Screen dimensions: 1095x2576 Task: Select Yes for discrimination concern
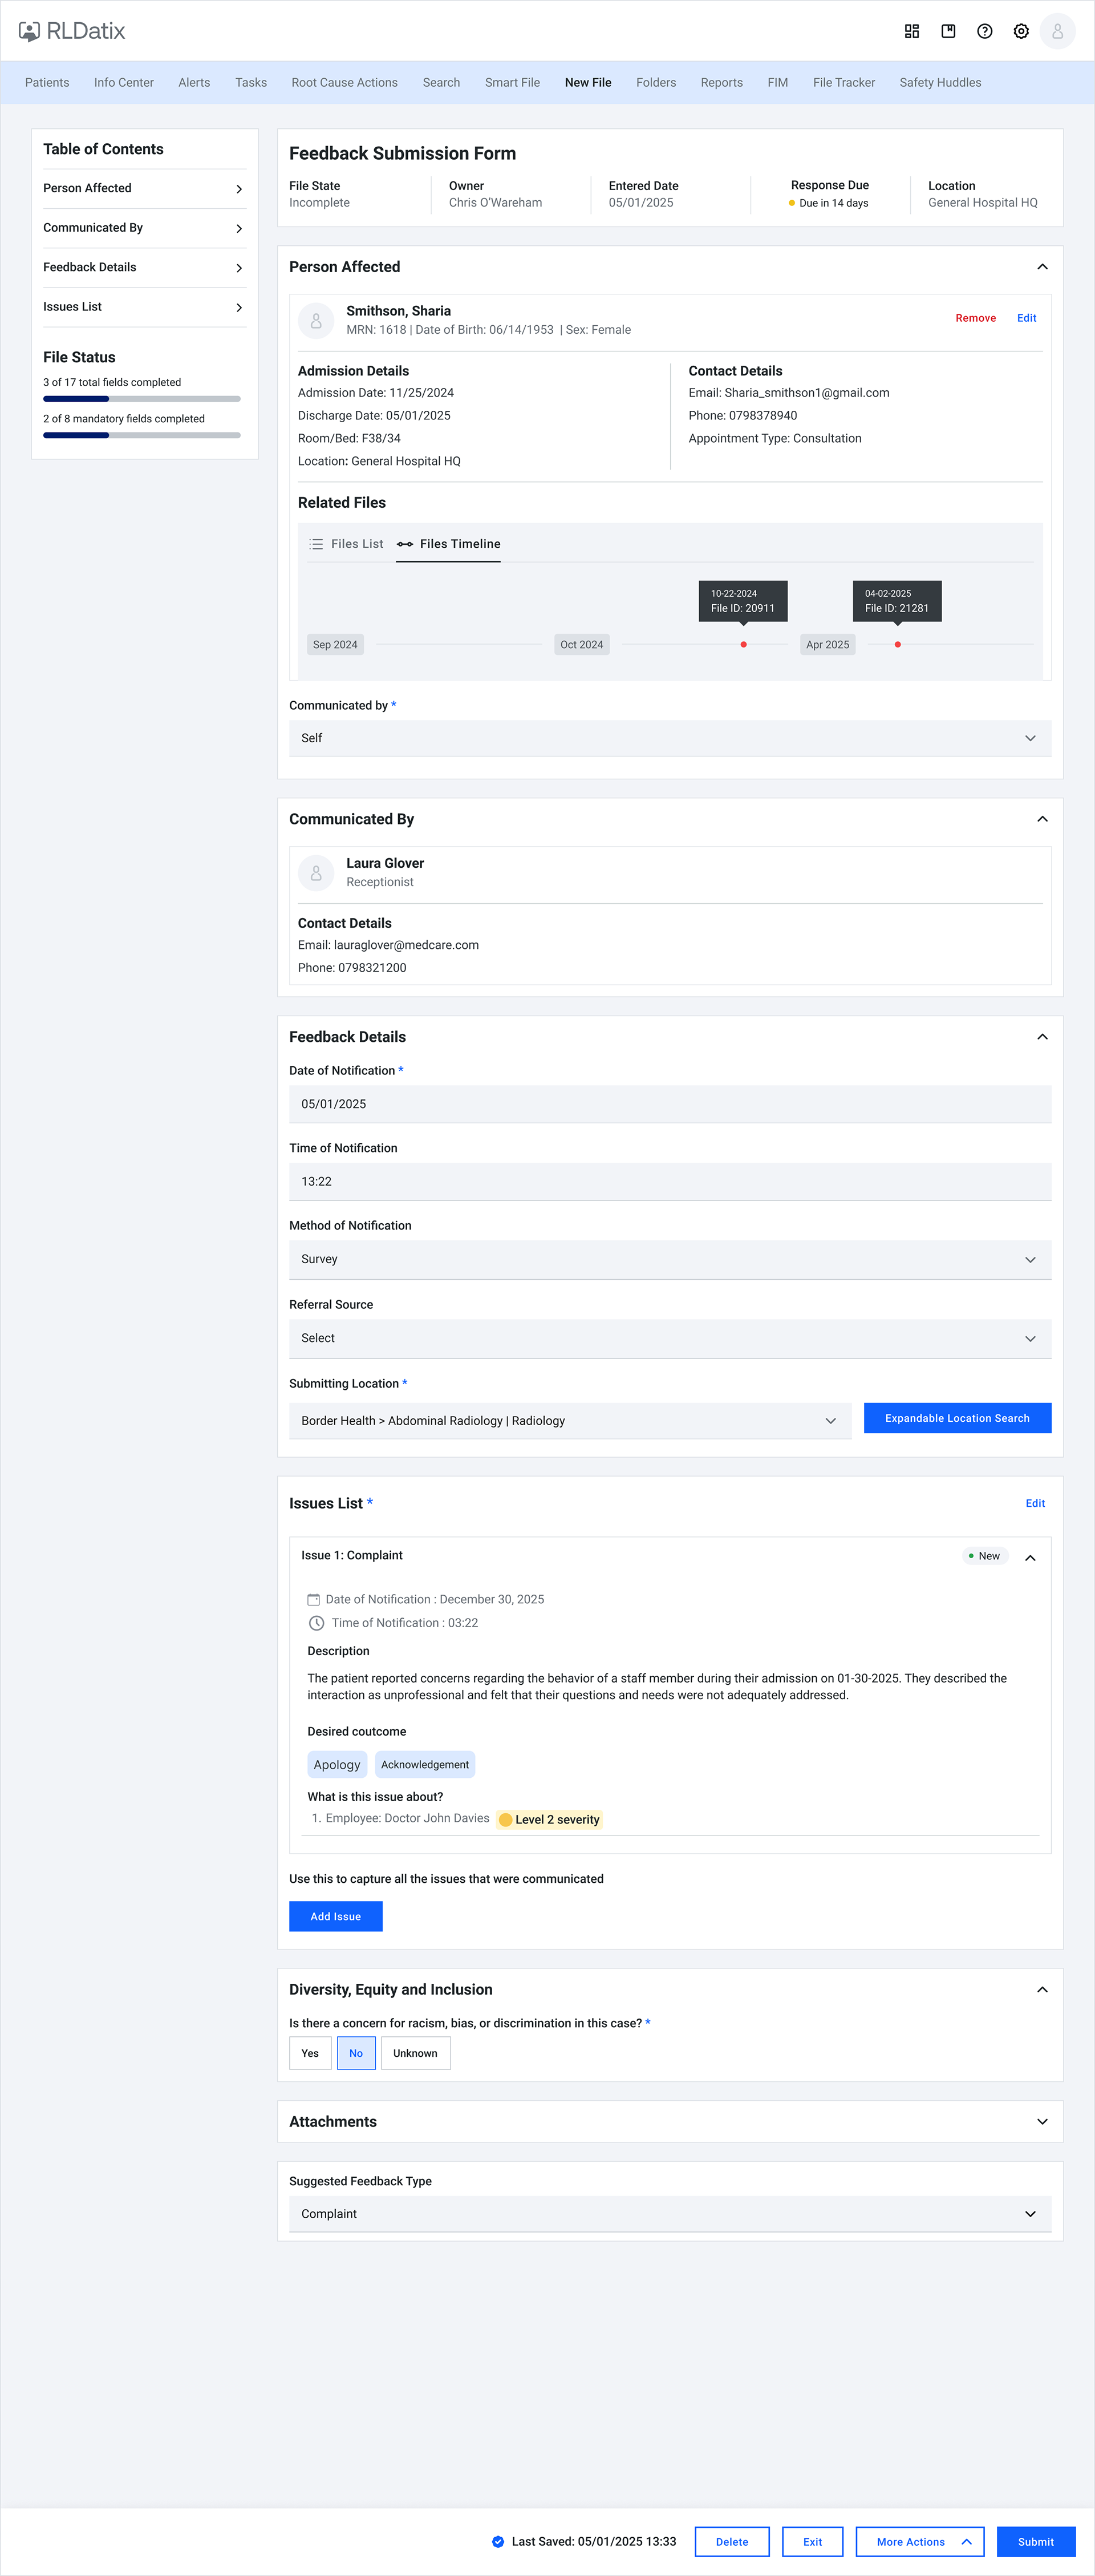pyautogui.click(x=310, y=2053)
